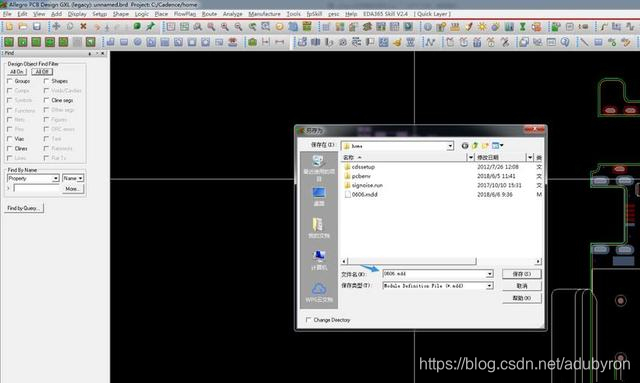
Task: Open the date modified column dropdown arrow
Action: 530,157
